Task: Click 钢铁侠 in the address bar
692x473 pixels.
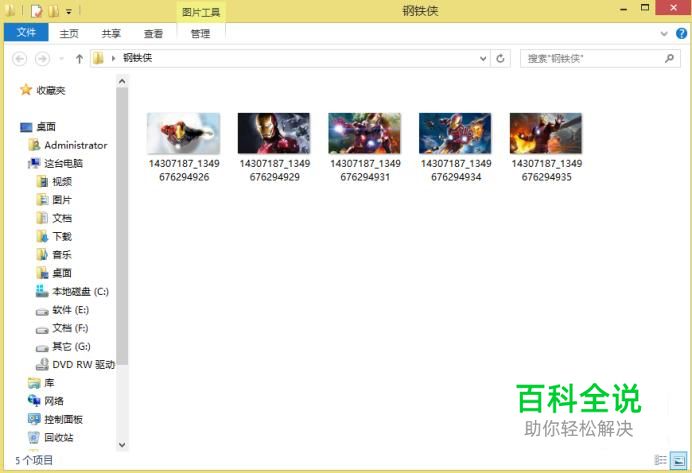Action: pyautogui.click(x=137, y=58)
